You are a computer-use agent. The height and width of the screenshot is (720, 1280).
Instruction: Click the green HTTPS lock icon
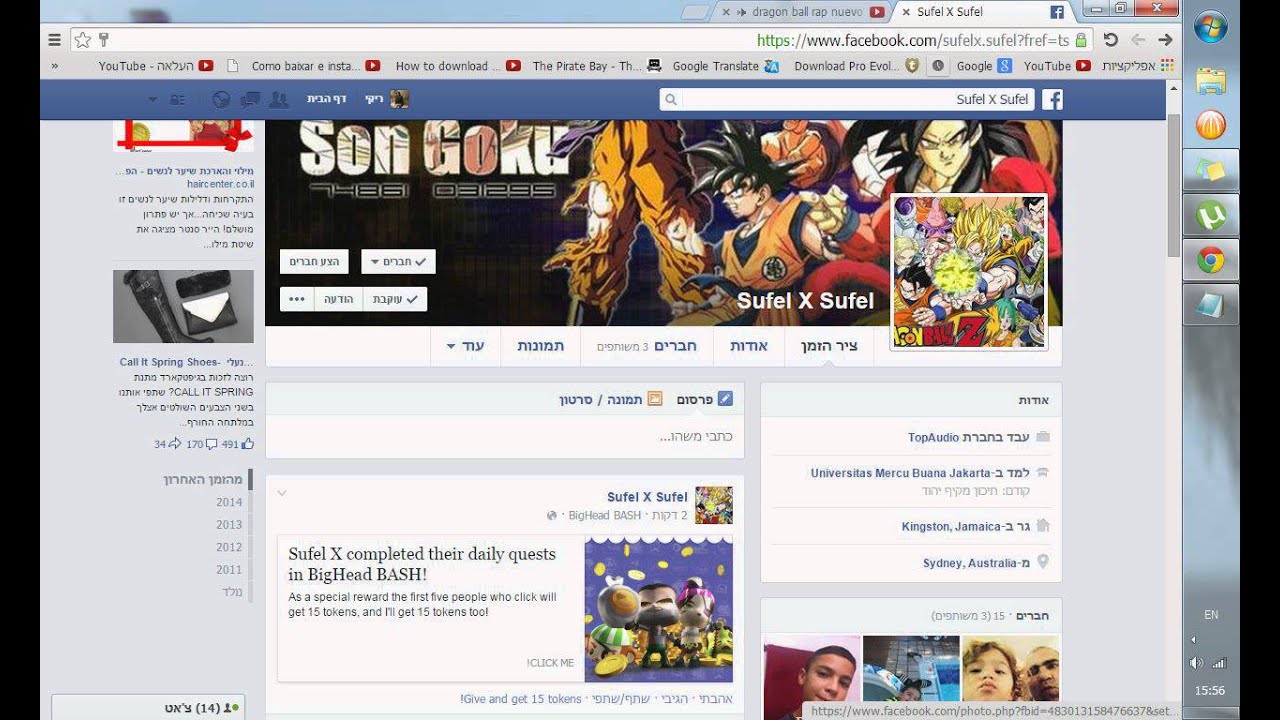point(1081,40)
